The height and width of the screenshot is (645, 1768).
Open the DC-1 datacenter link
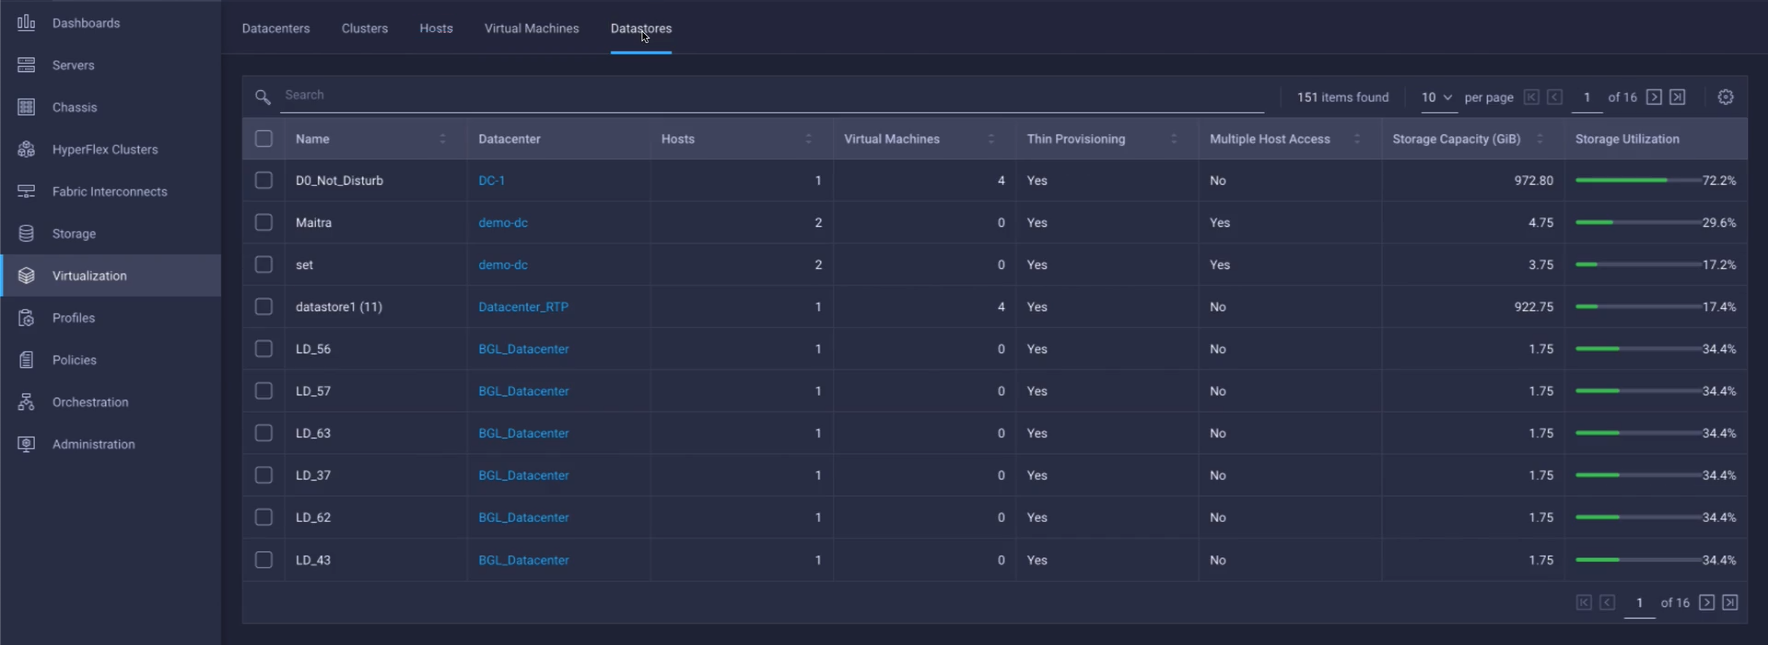(491, 181)
